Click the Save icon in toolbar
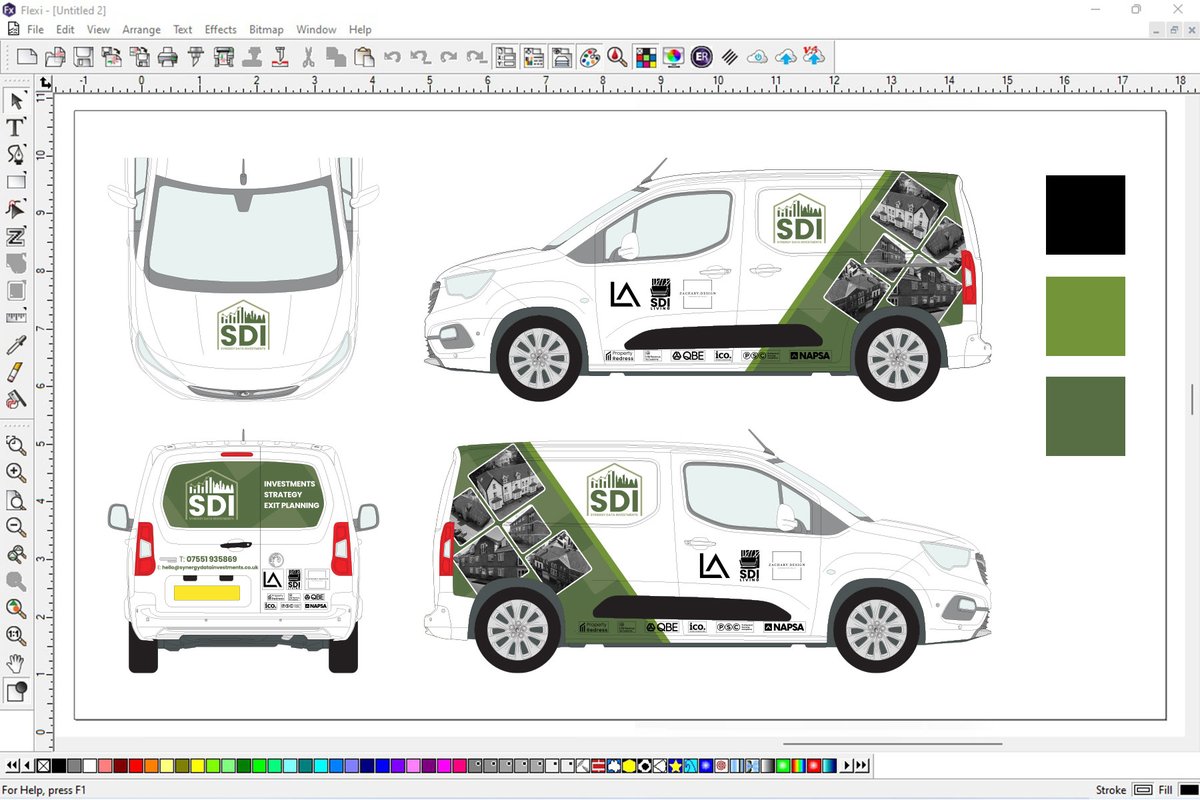This screenshot has width=1200, height=800. click(x=83, y=57)
